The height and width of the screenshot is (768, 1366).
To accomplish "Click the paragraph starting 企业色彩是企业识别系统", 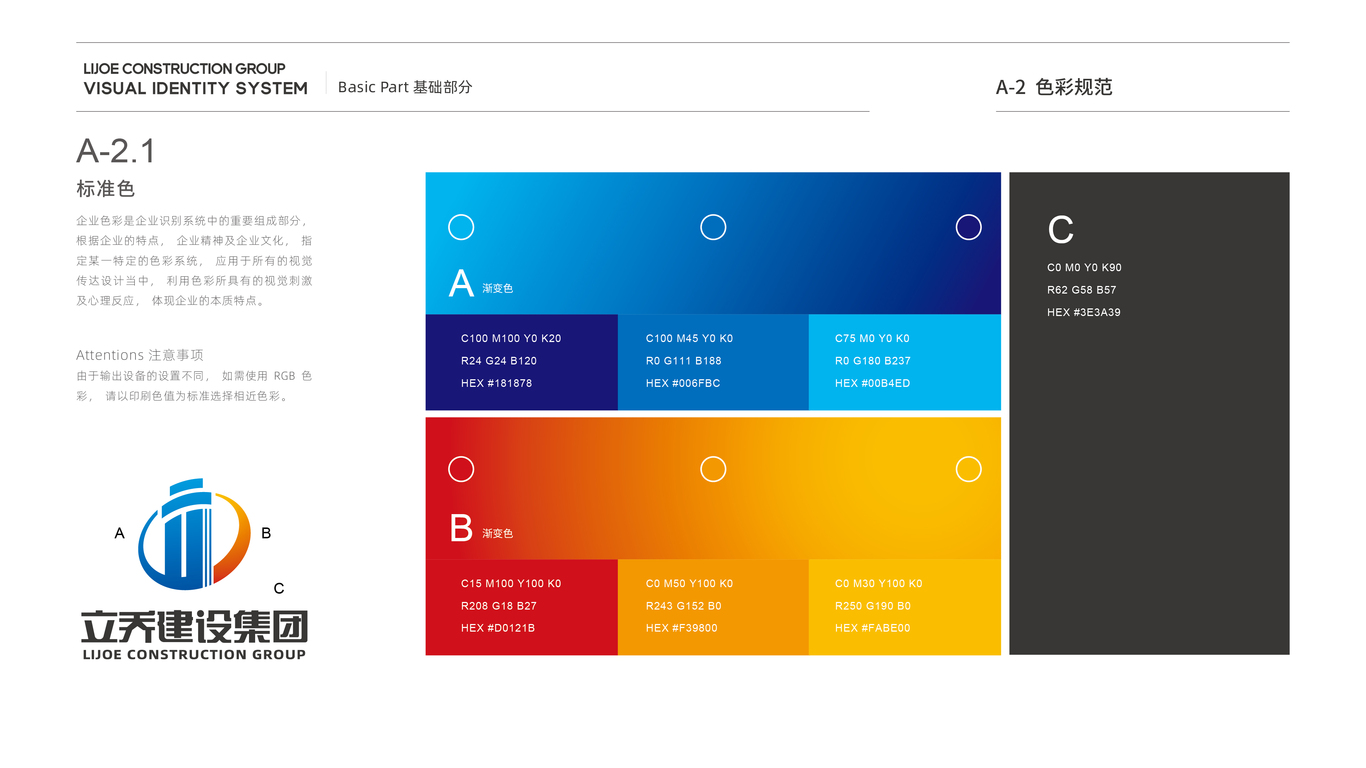I will click(194, 260).
